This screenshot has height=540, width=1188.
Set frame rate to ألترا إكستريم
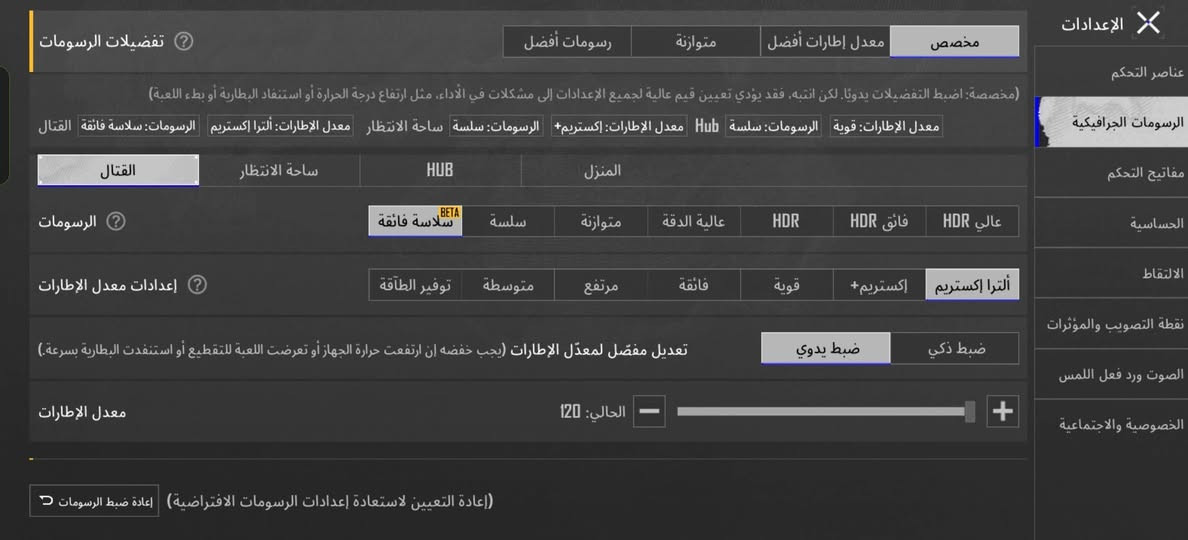click(x=972, y=286)
